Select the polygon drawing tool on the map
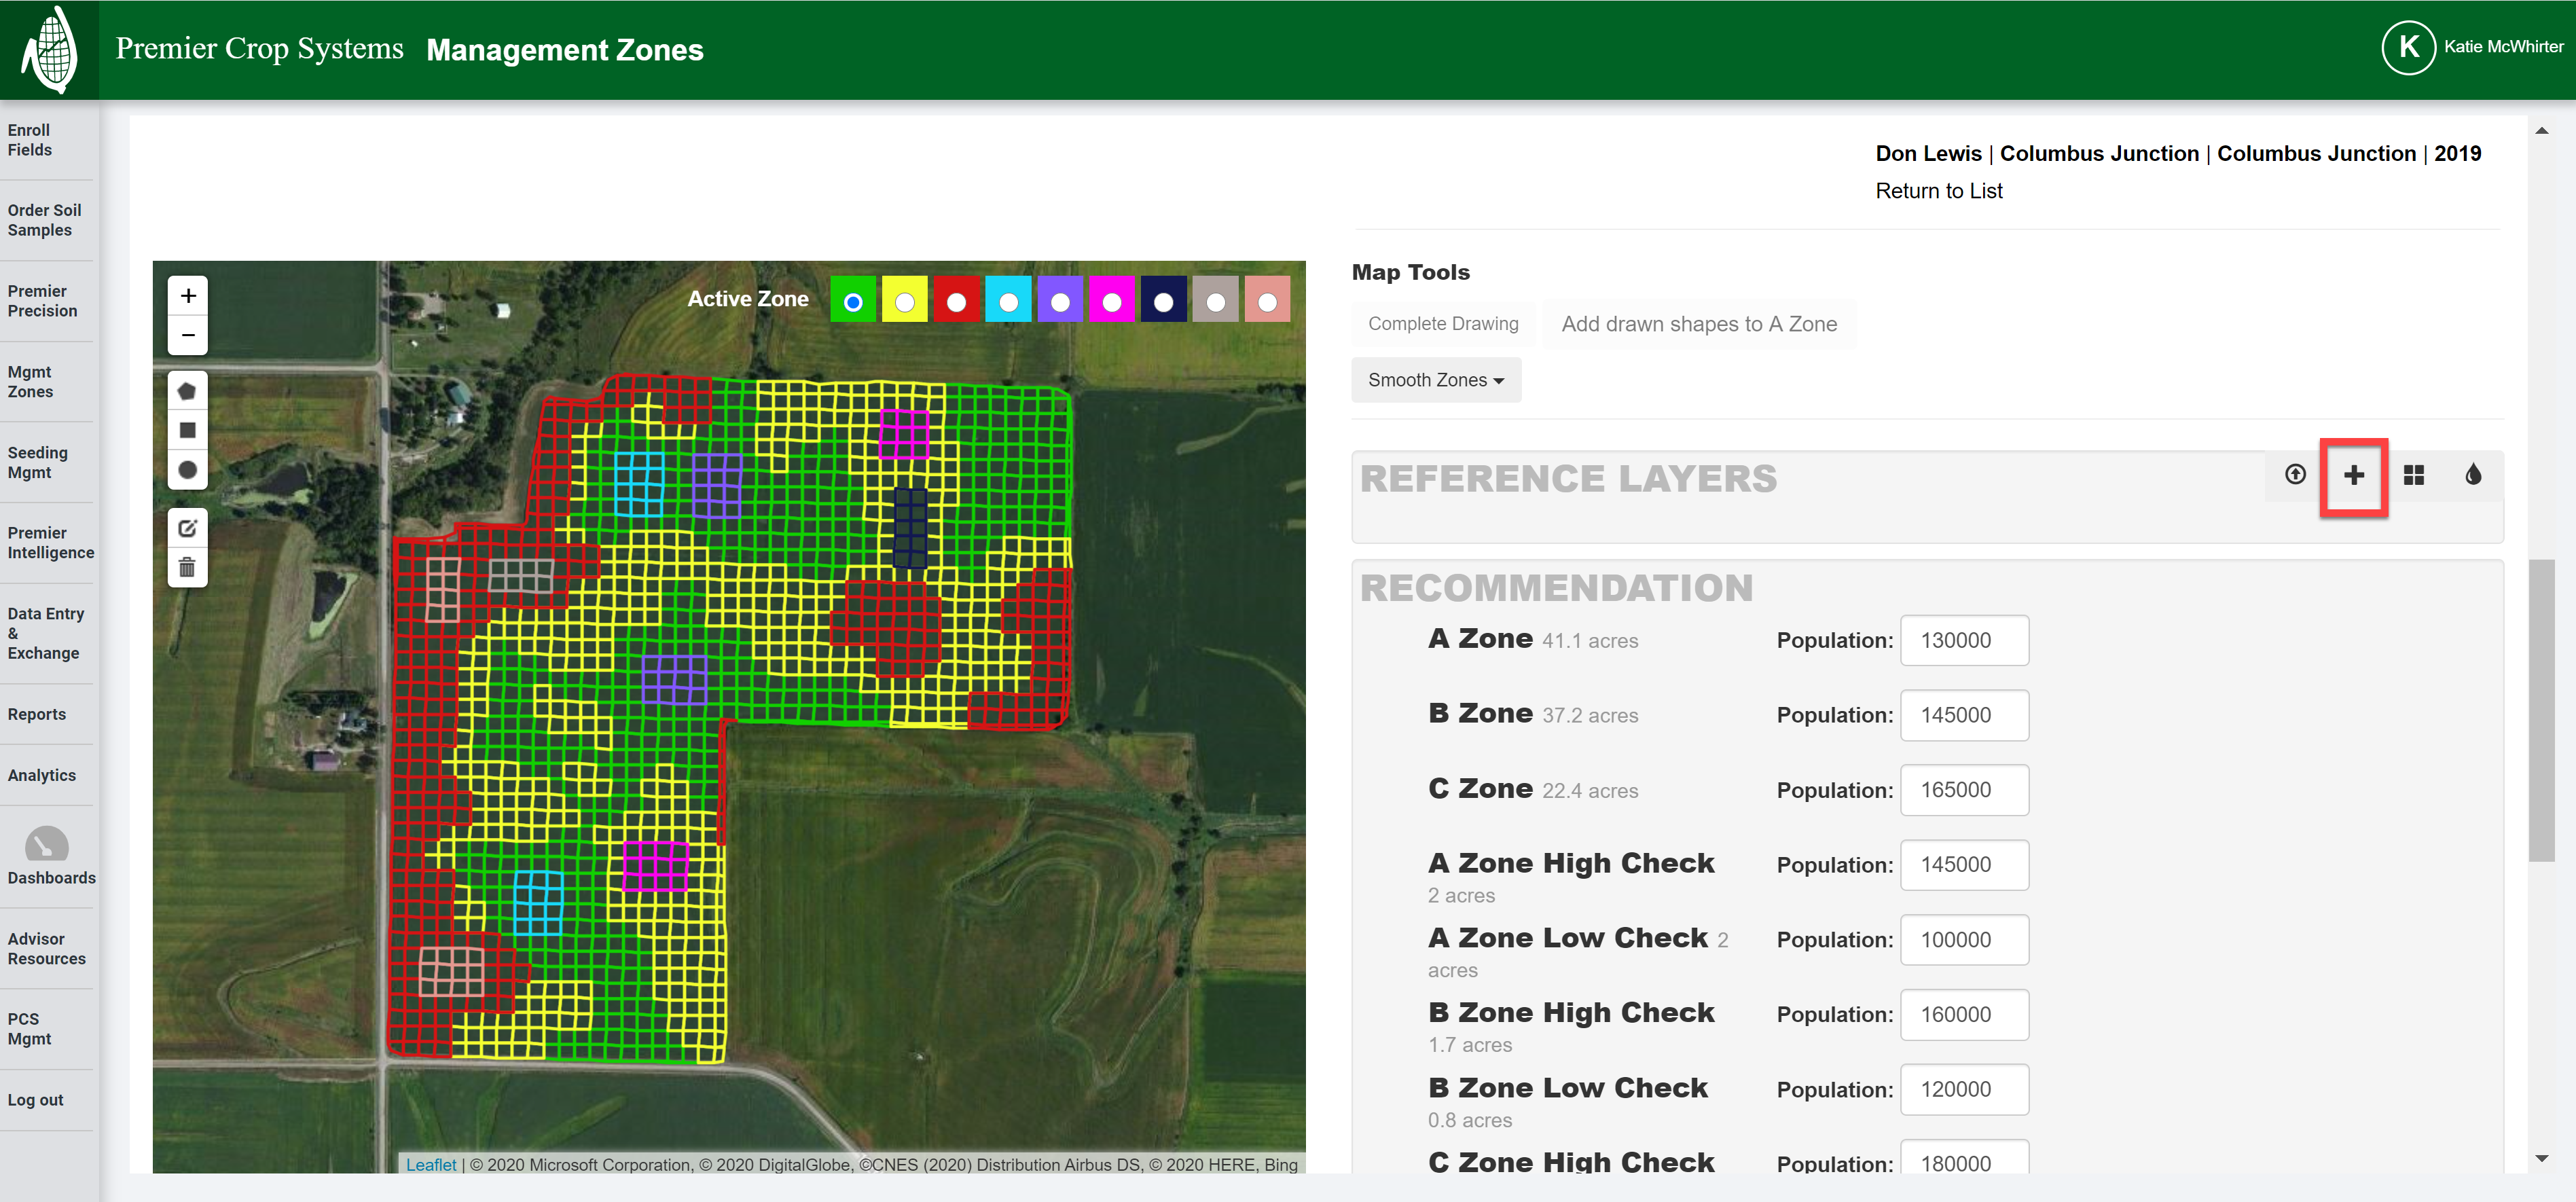 [187, 390]
